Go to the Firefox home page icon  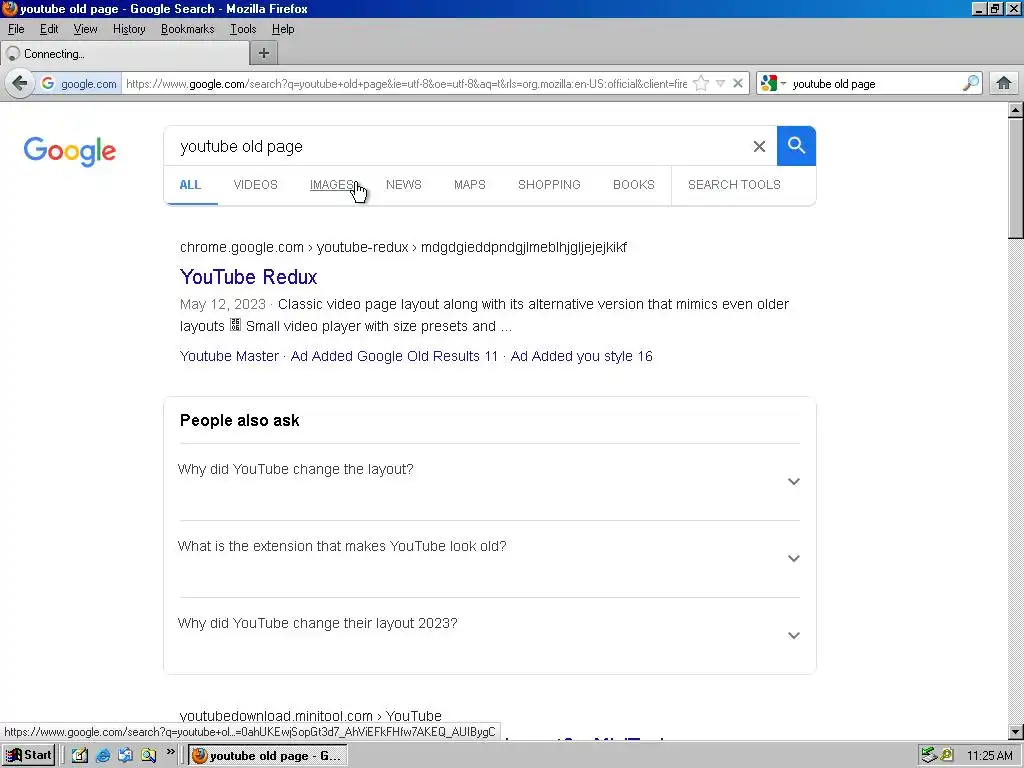tap(1004, 84)
